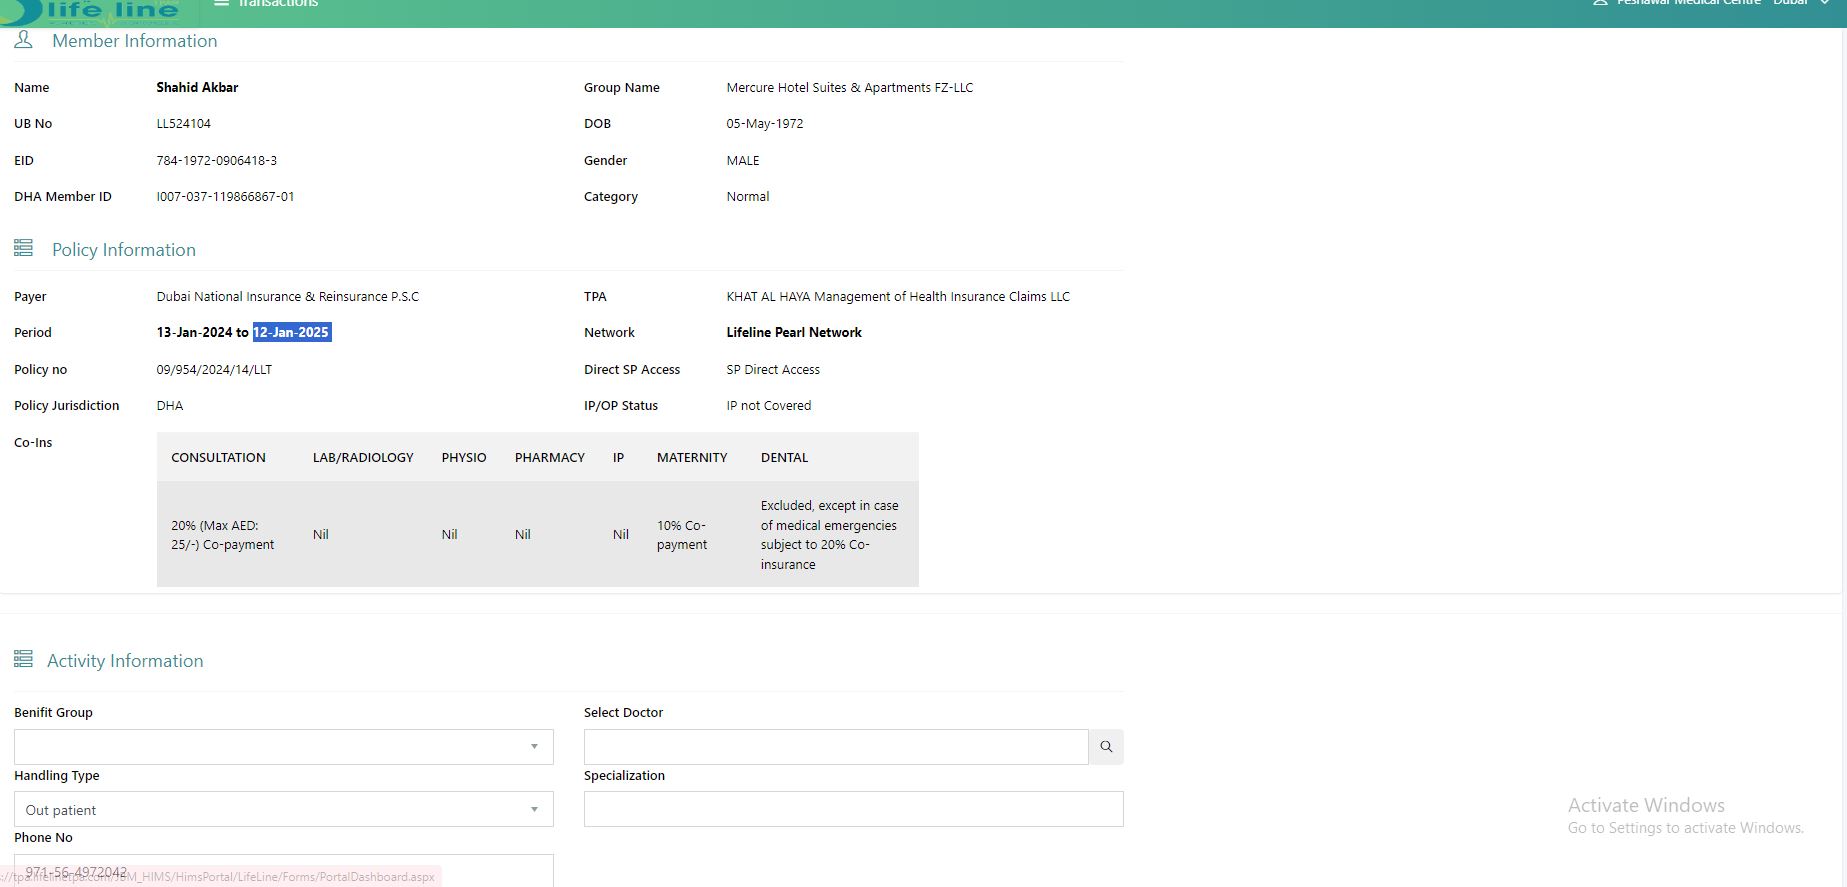Image resolution: width=1847 pixels, height=887 pixels.
Task: Focus the Select Doctor input field
Action: pos(835,747)
